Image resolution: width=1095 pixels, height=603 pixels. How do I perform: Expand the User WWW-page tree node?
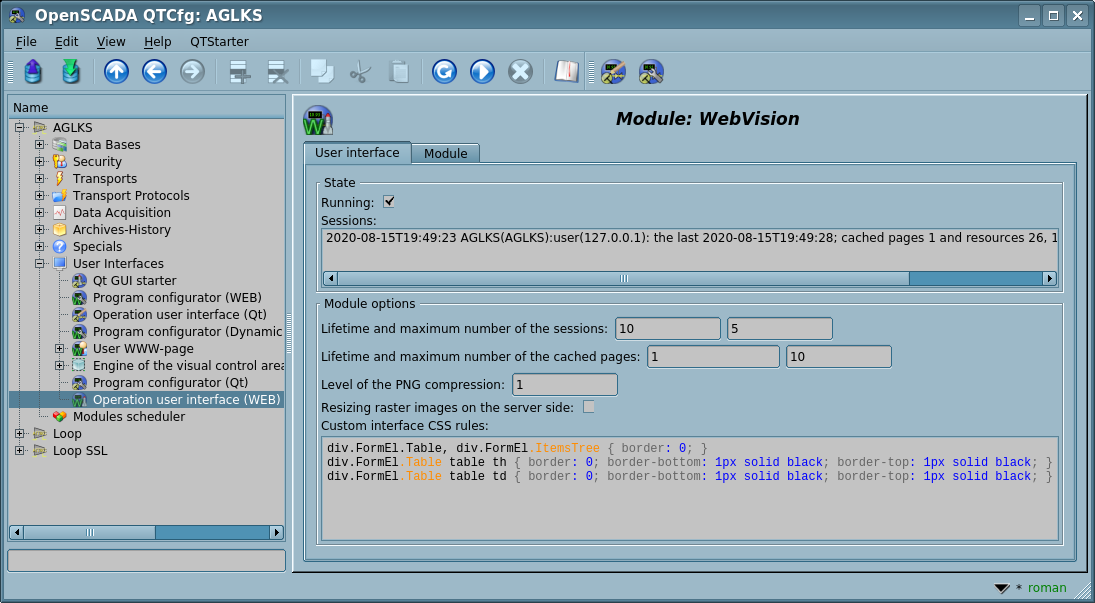(60, 349)
